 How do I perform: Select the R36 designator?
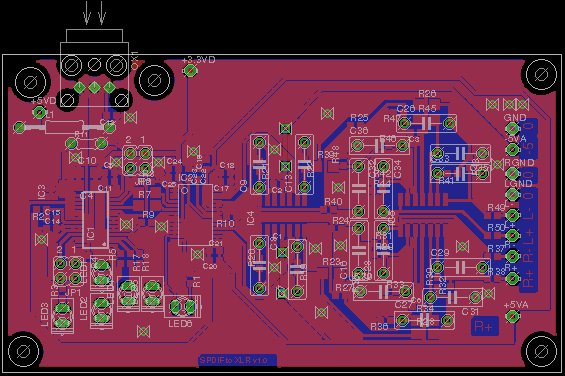[379, 327]
